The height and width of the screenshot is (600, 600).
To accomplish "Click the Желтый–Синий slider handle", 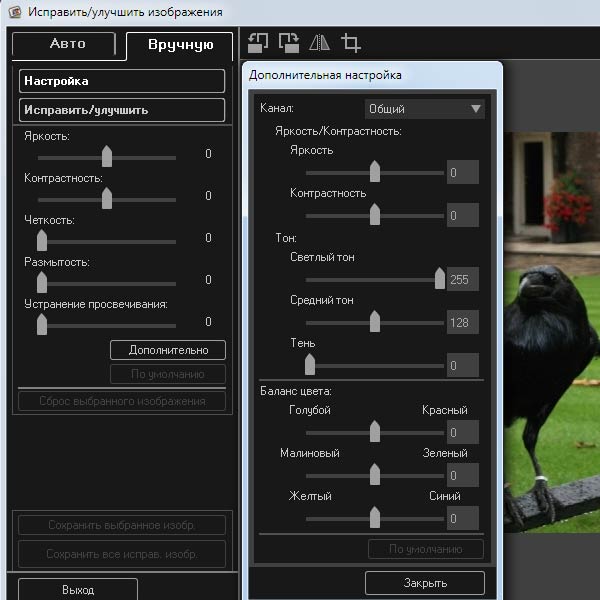I will pos(375,517).
